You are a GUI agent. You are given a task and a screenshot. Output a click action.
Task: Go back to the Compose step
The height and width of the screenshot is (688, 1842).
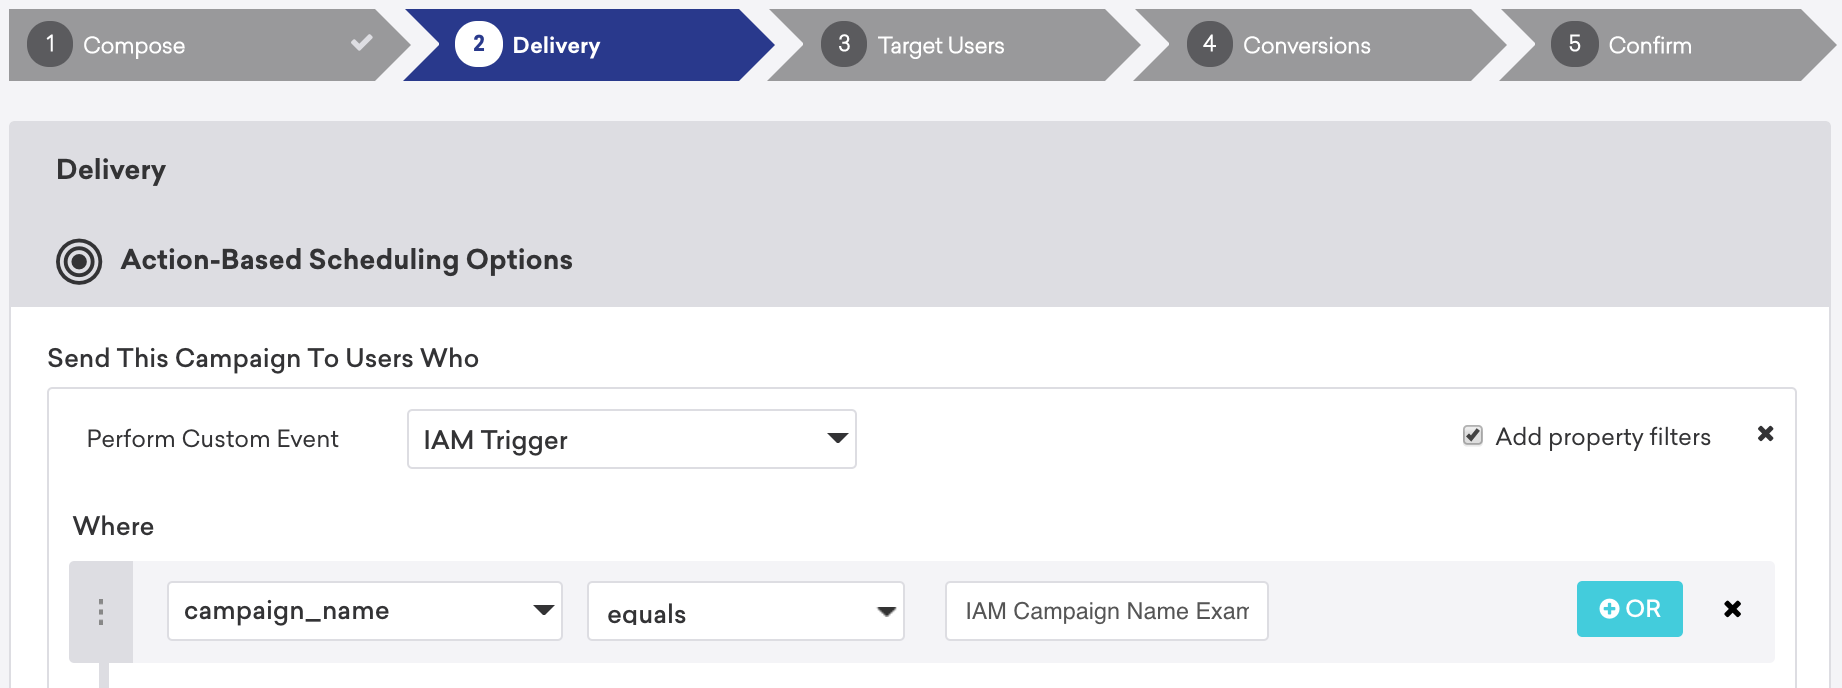134,46
